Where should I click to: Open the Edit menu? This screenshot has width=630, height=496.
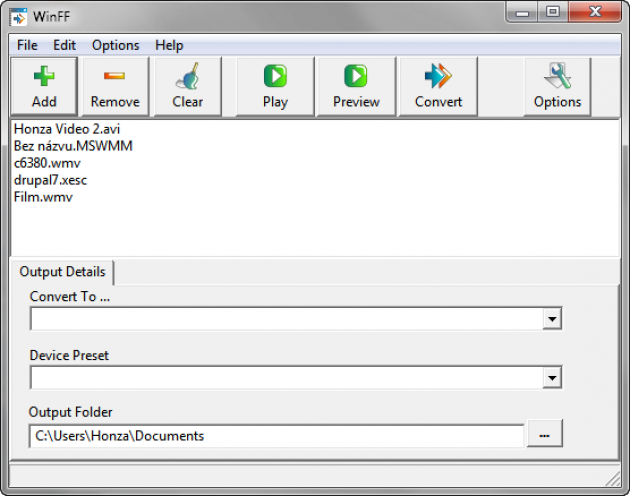(64, 45)
